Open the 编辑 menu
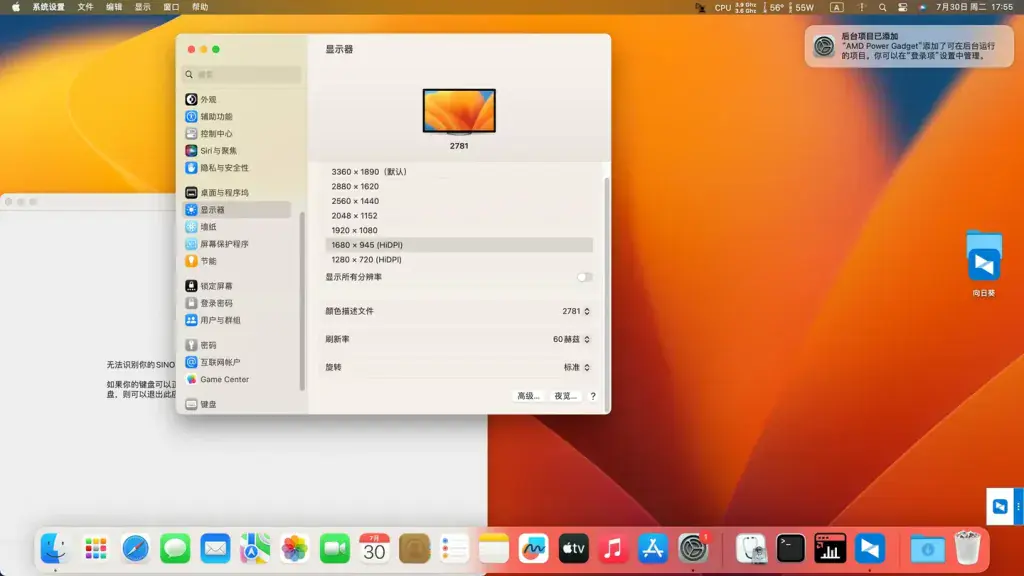Screen dimensions: 1024x576 114,7
